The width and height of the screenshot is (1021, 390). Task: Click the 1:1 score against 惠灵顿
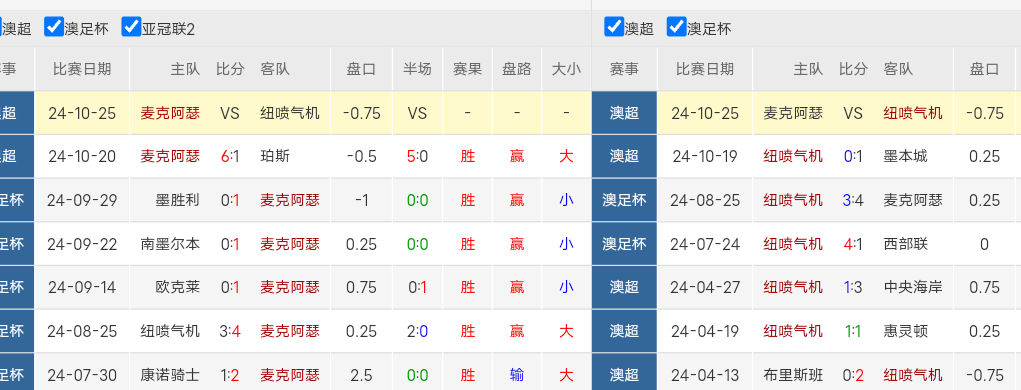click(x=853, y=331)
